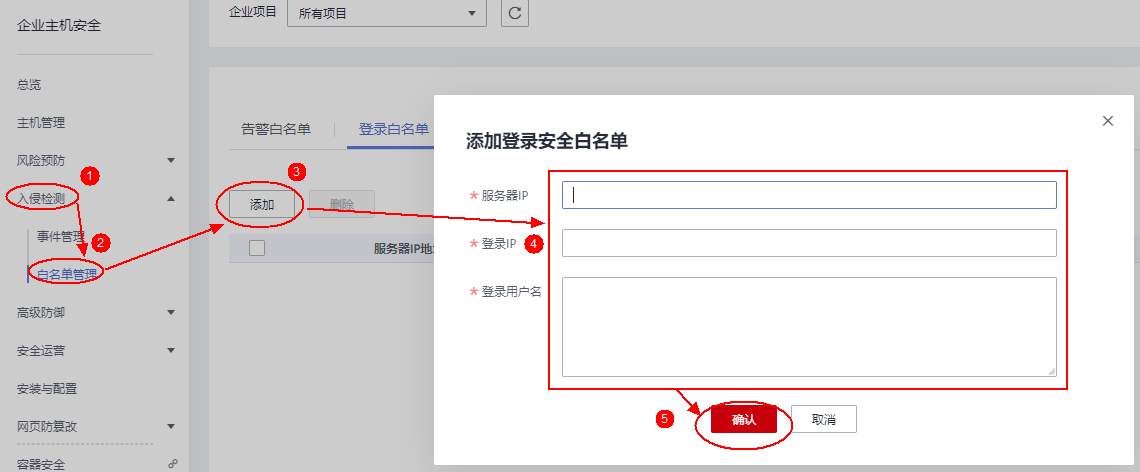Click the 企业主机安全 title
This screenshot has height=472, width=1140.
pos(59,25)
